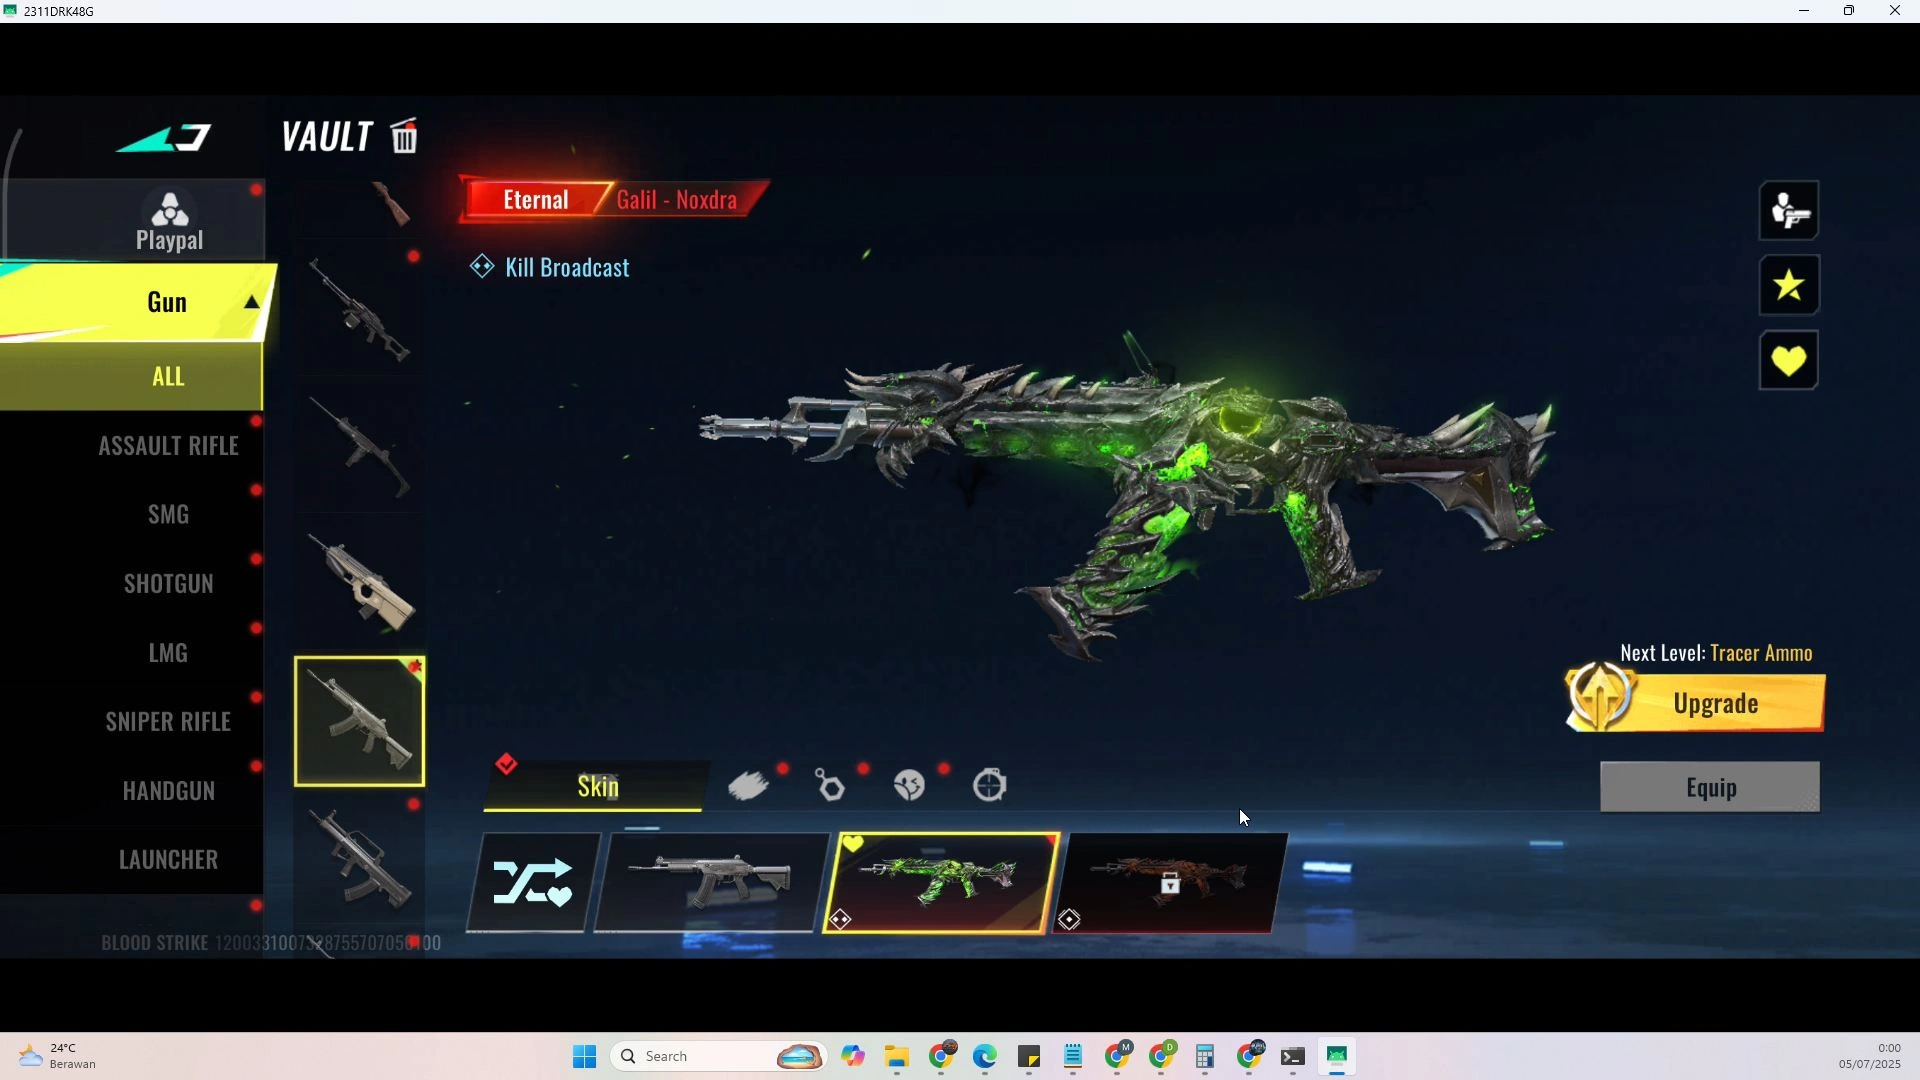Select the ALL gun filter
The image size is (1920, 1080).
pyautogui.click(x=168, y=377)
